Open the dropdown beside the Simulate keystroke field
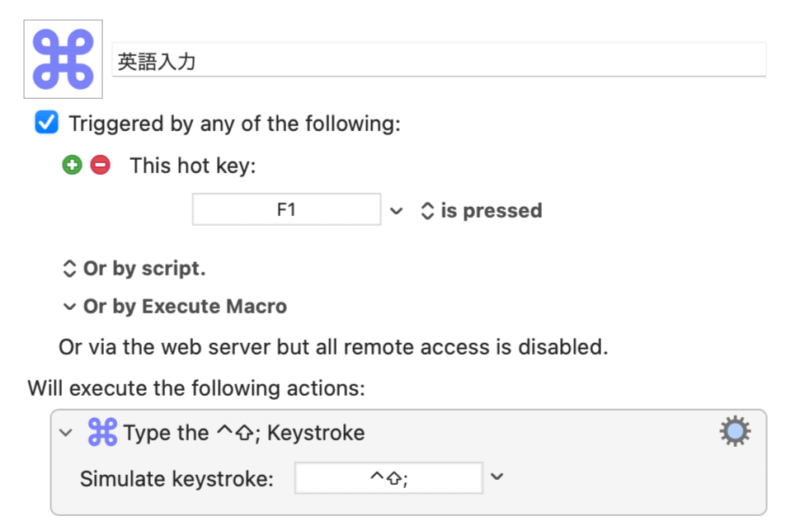 tap(497, 477)
